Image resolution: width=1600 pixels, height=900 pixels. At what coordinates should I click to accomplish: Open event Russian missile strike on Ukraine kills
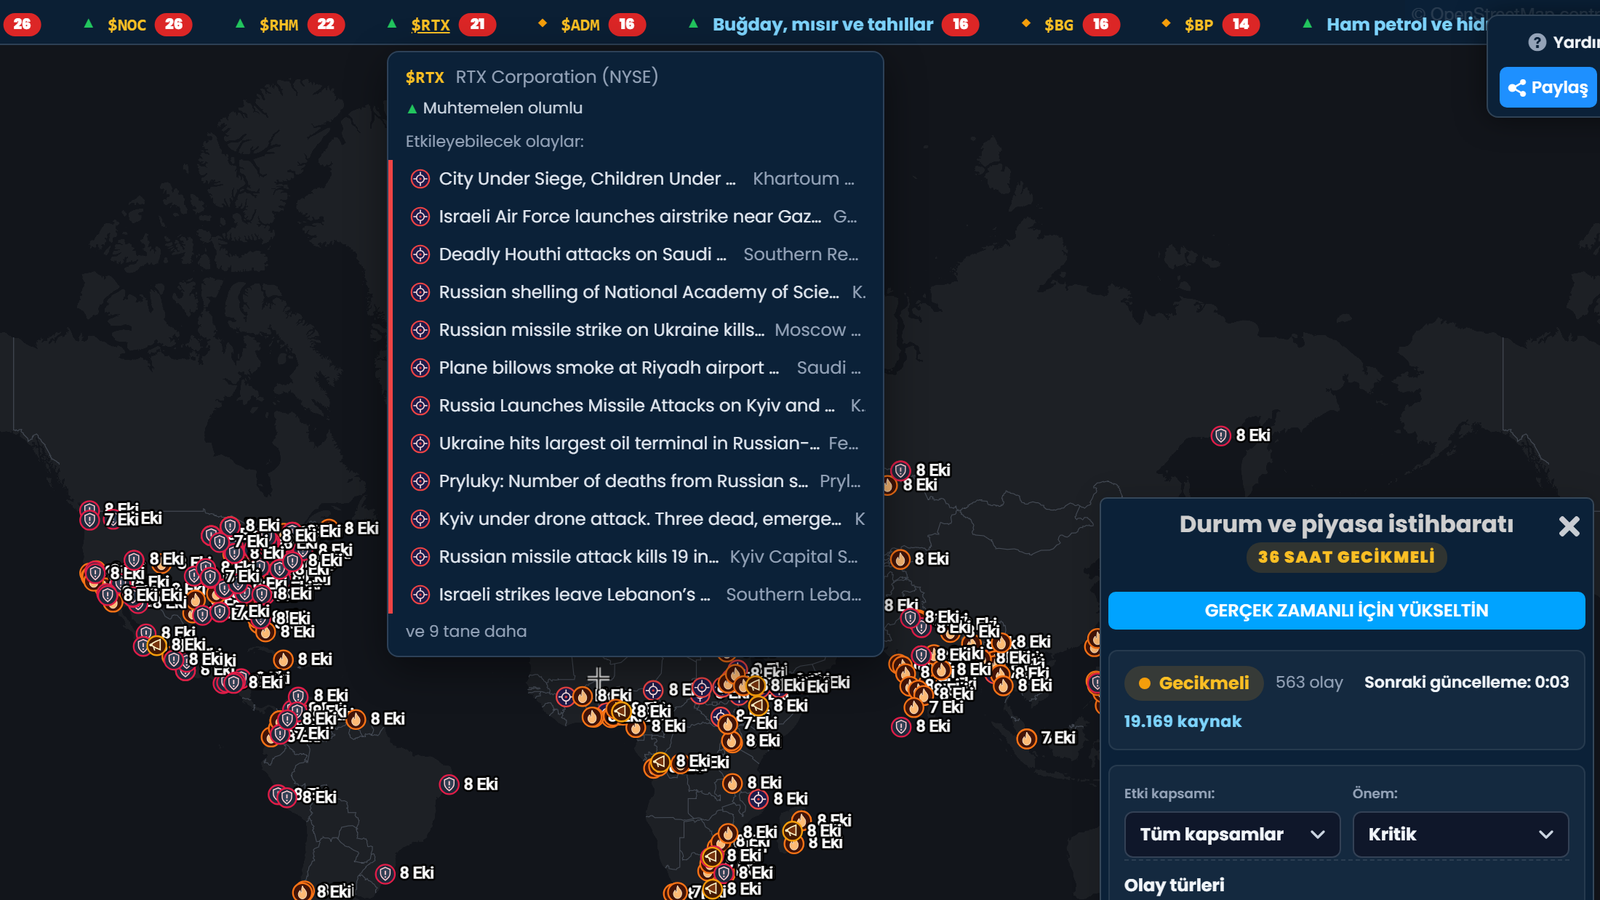tap(636, 330)
